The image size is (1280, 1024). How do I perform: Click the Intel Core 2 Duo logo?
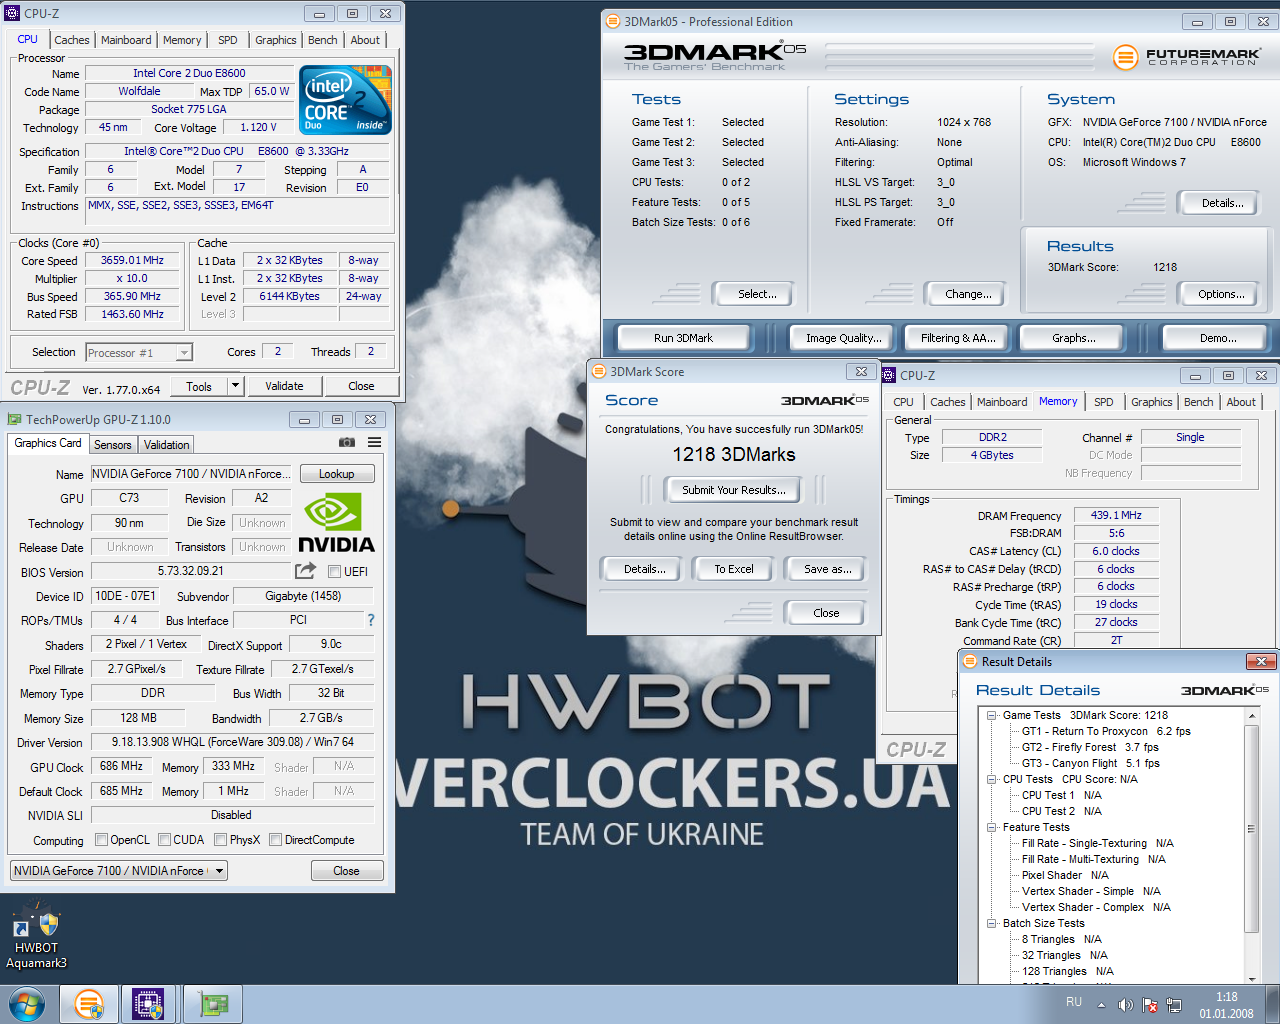(345, 100)
